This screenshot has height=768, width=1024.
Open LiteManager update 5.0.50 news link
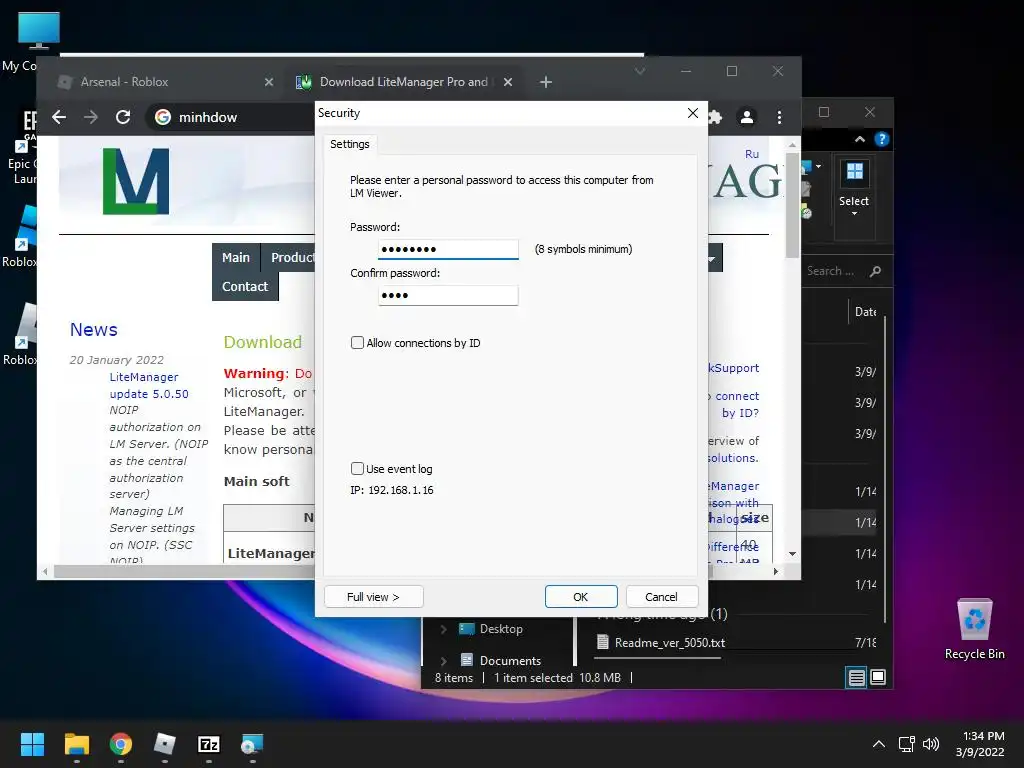coord(149,386)
